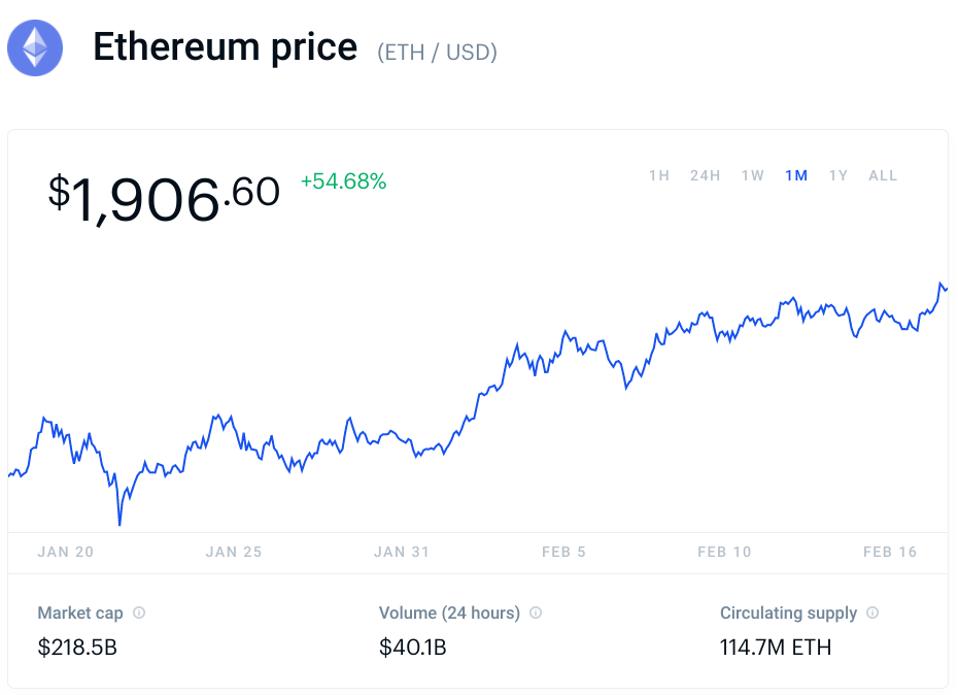Show the ALL time price history
This screenshot has height=695, width=958.
tap(883, 176)
